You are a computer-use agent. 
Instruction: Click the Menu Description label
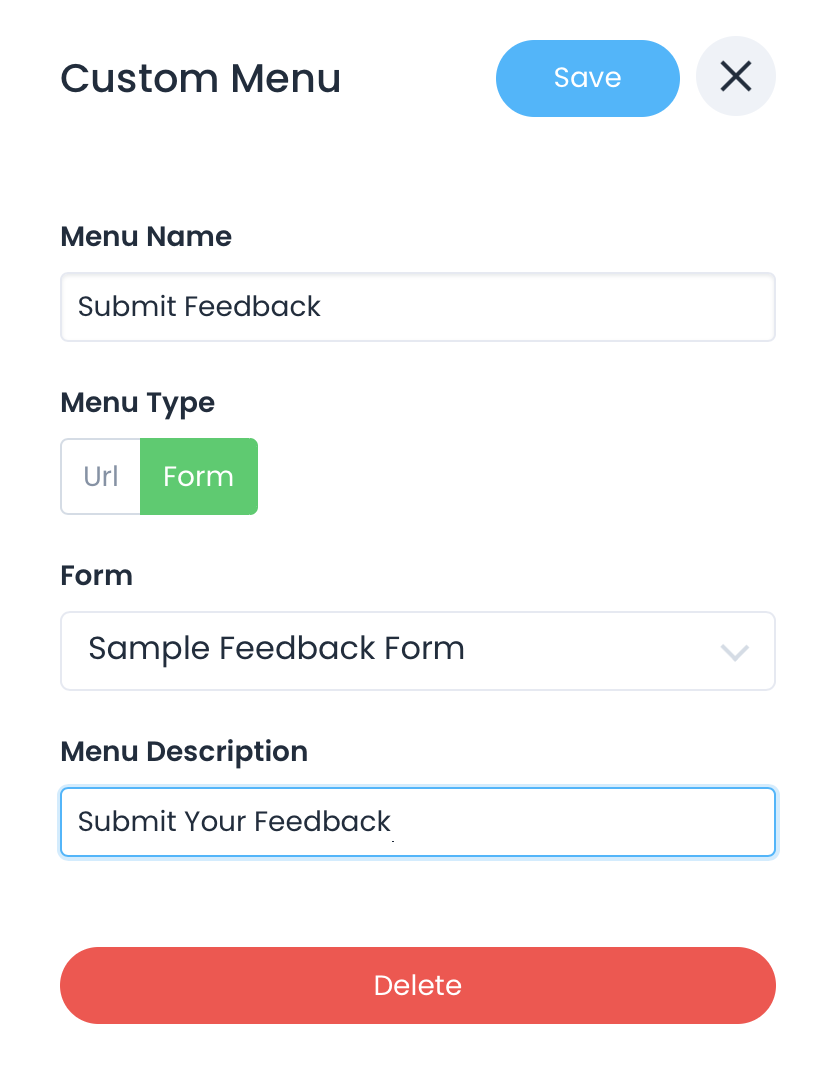pos(184,751)
